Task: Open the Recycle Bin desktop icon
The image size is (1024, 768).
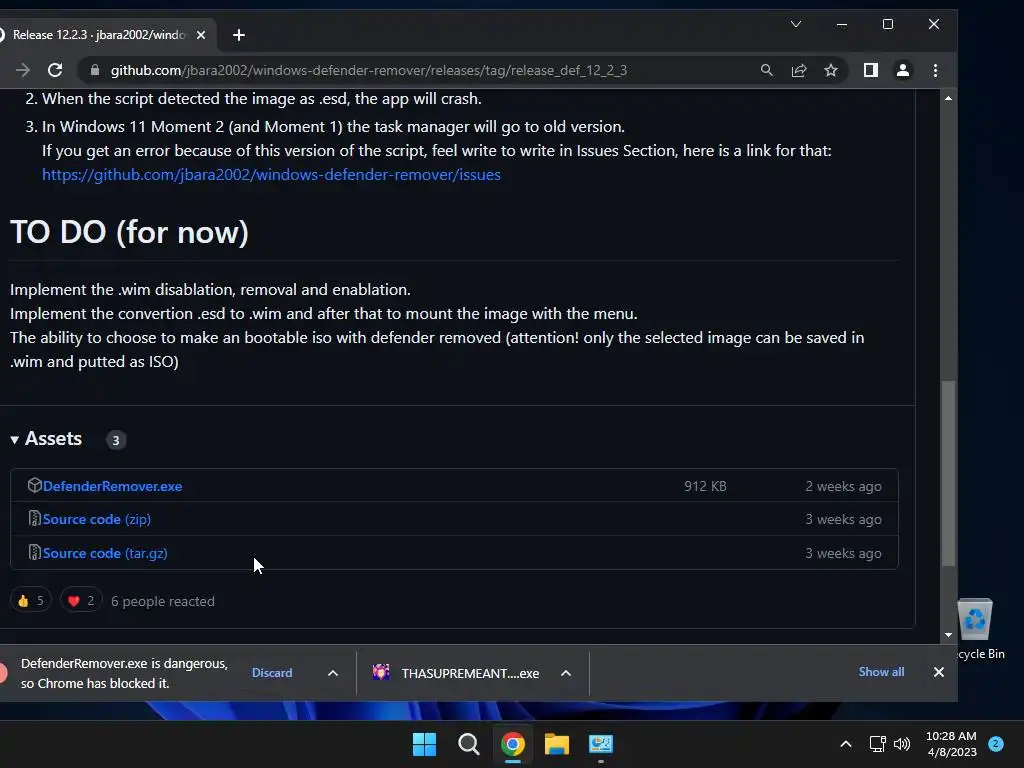Action: coord(976,628)
